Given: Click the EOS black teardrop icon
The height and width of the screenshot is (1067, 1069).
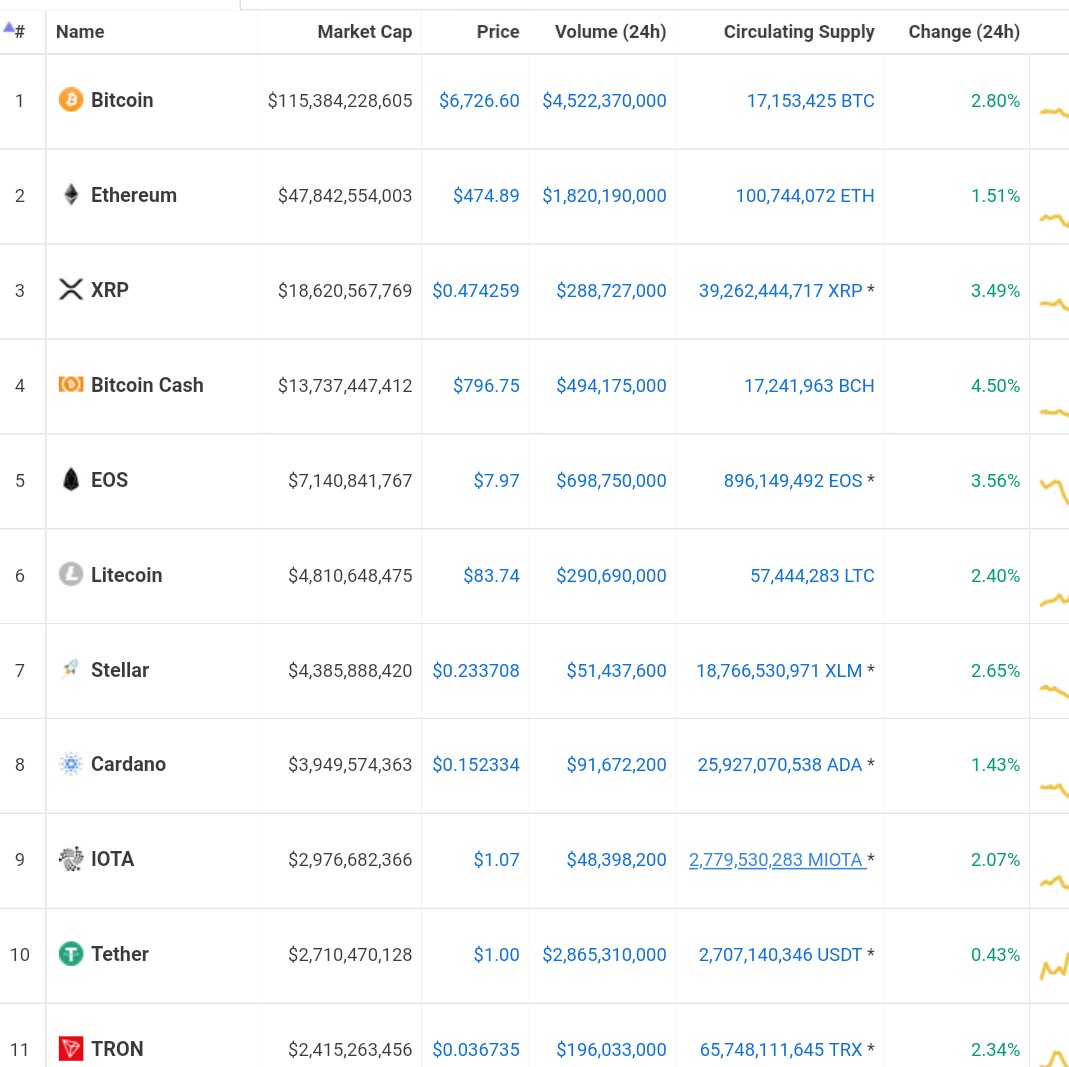Looking at the screenshot, I should (71, 479).
